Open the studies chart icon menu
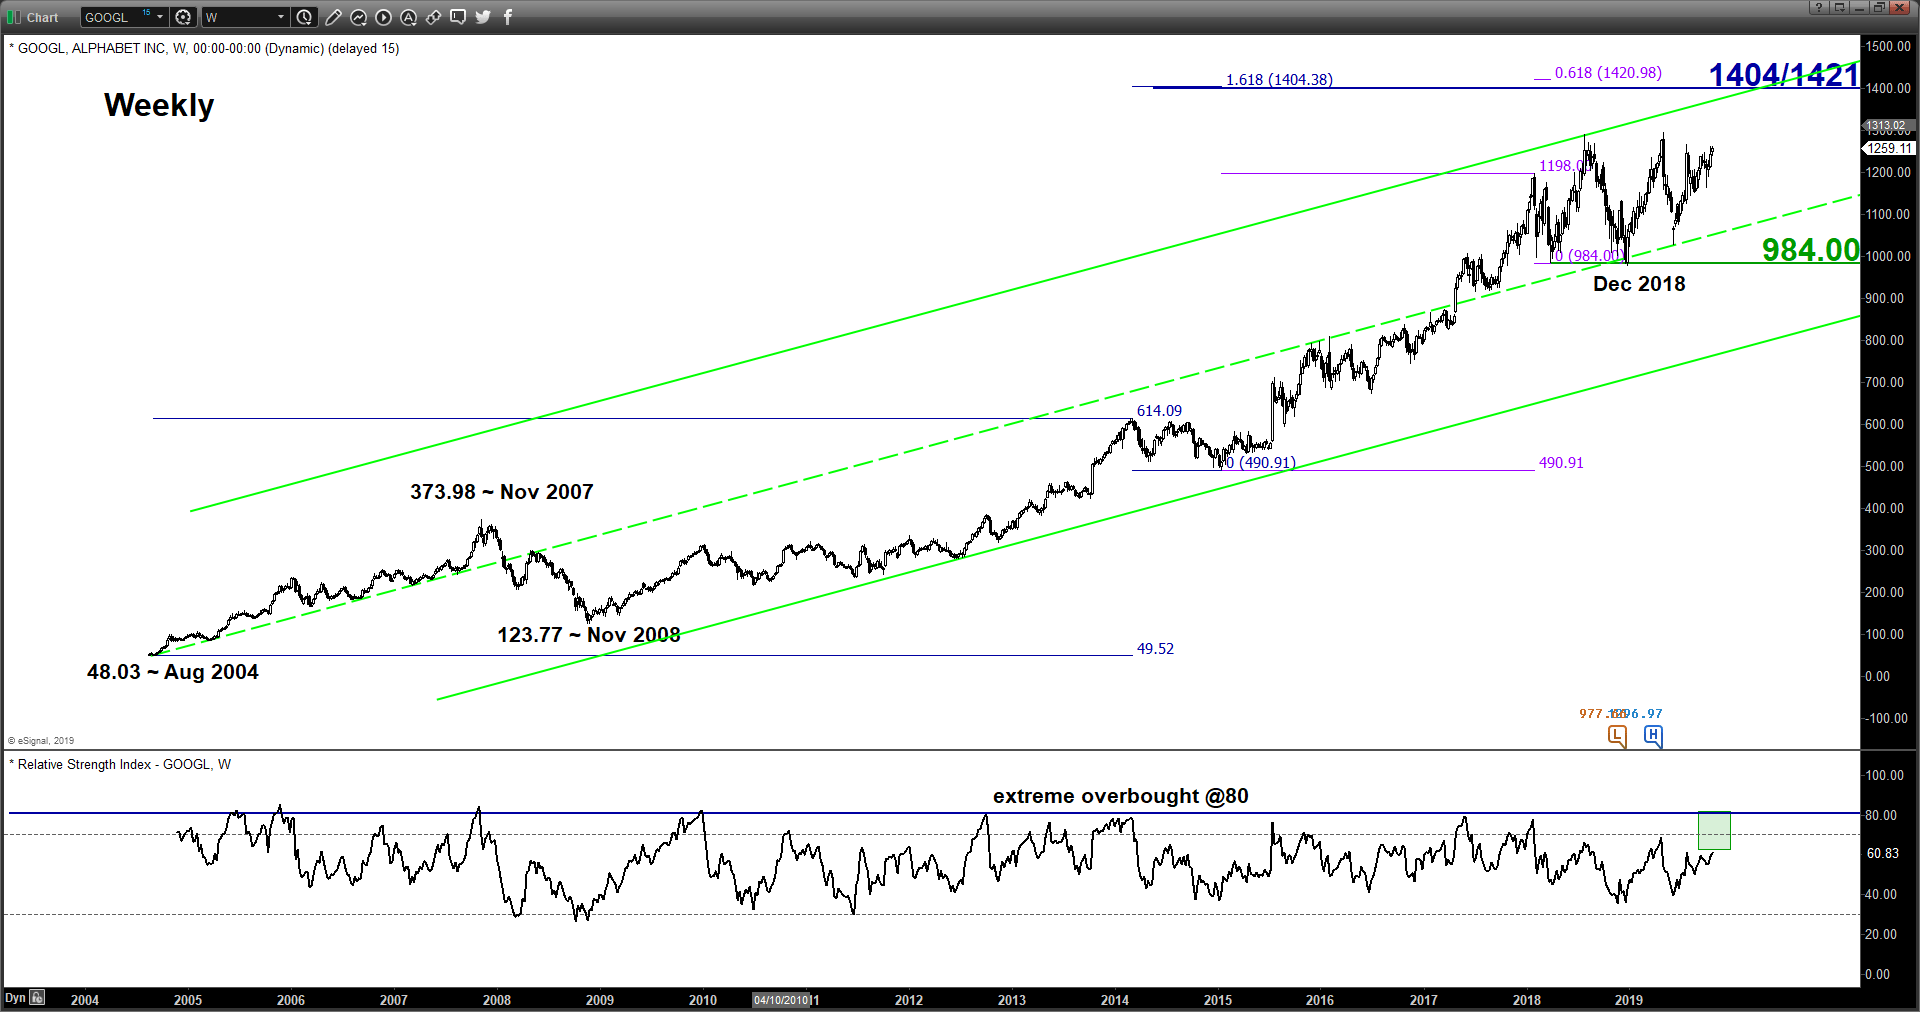Screen dimensions: 1920x1012 [359, 17]
